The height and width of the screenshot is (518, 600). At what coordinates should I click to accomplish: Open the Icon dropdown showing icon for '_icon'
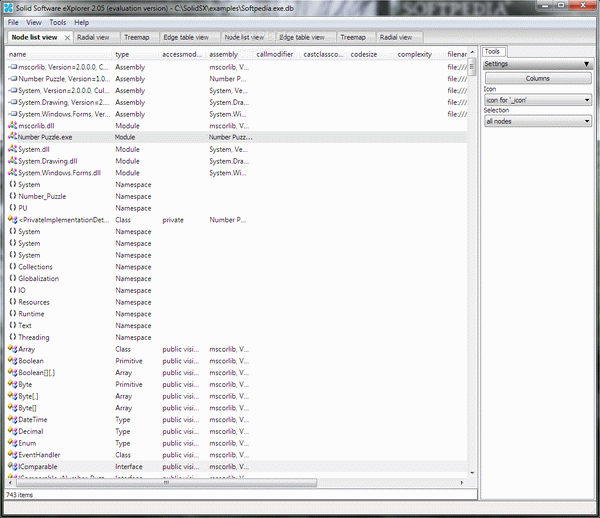(537, 100)
